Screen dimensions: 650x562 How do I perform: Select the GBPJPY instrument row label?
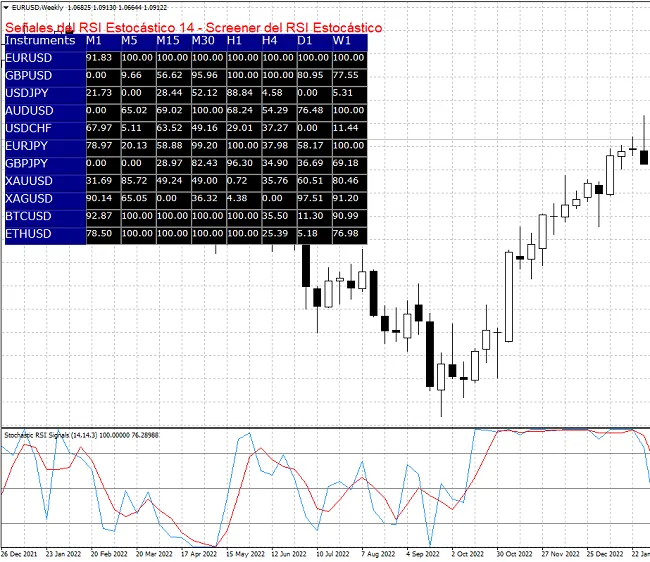point(27,164)
